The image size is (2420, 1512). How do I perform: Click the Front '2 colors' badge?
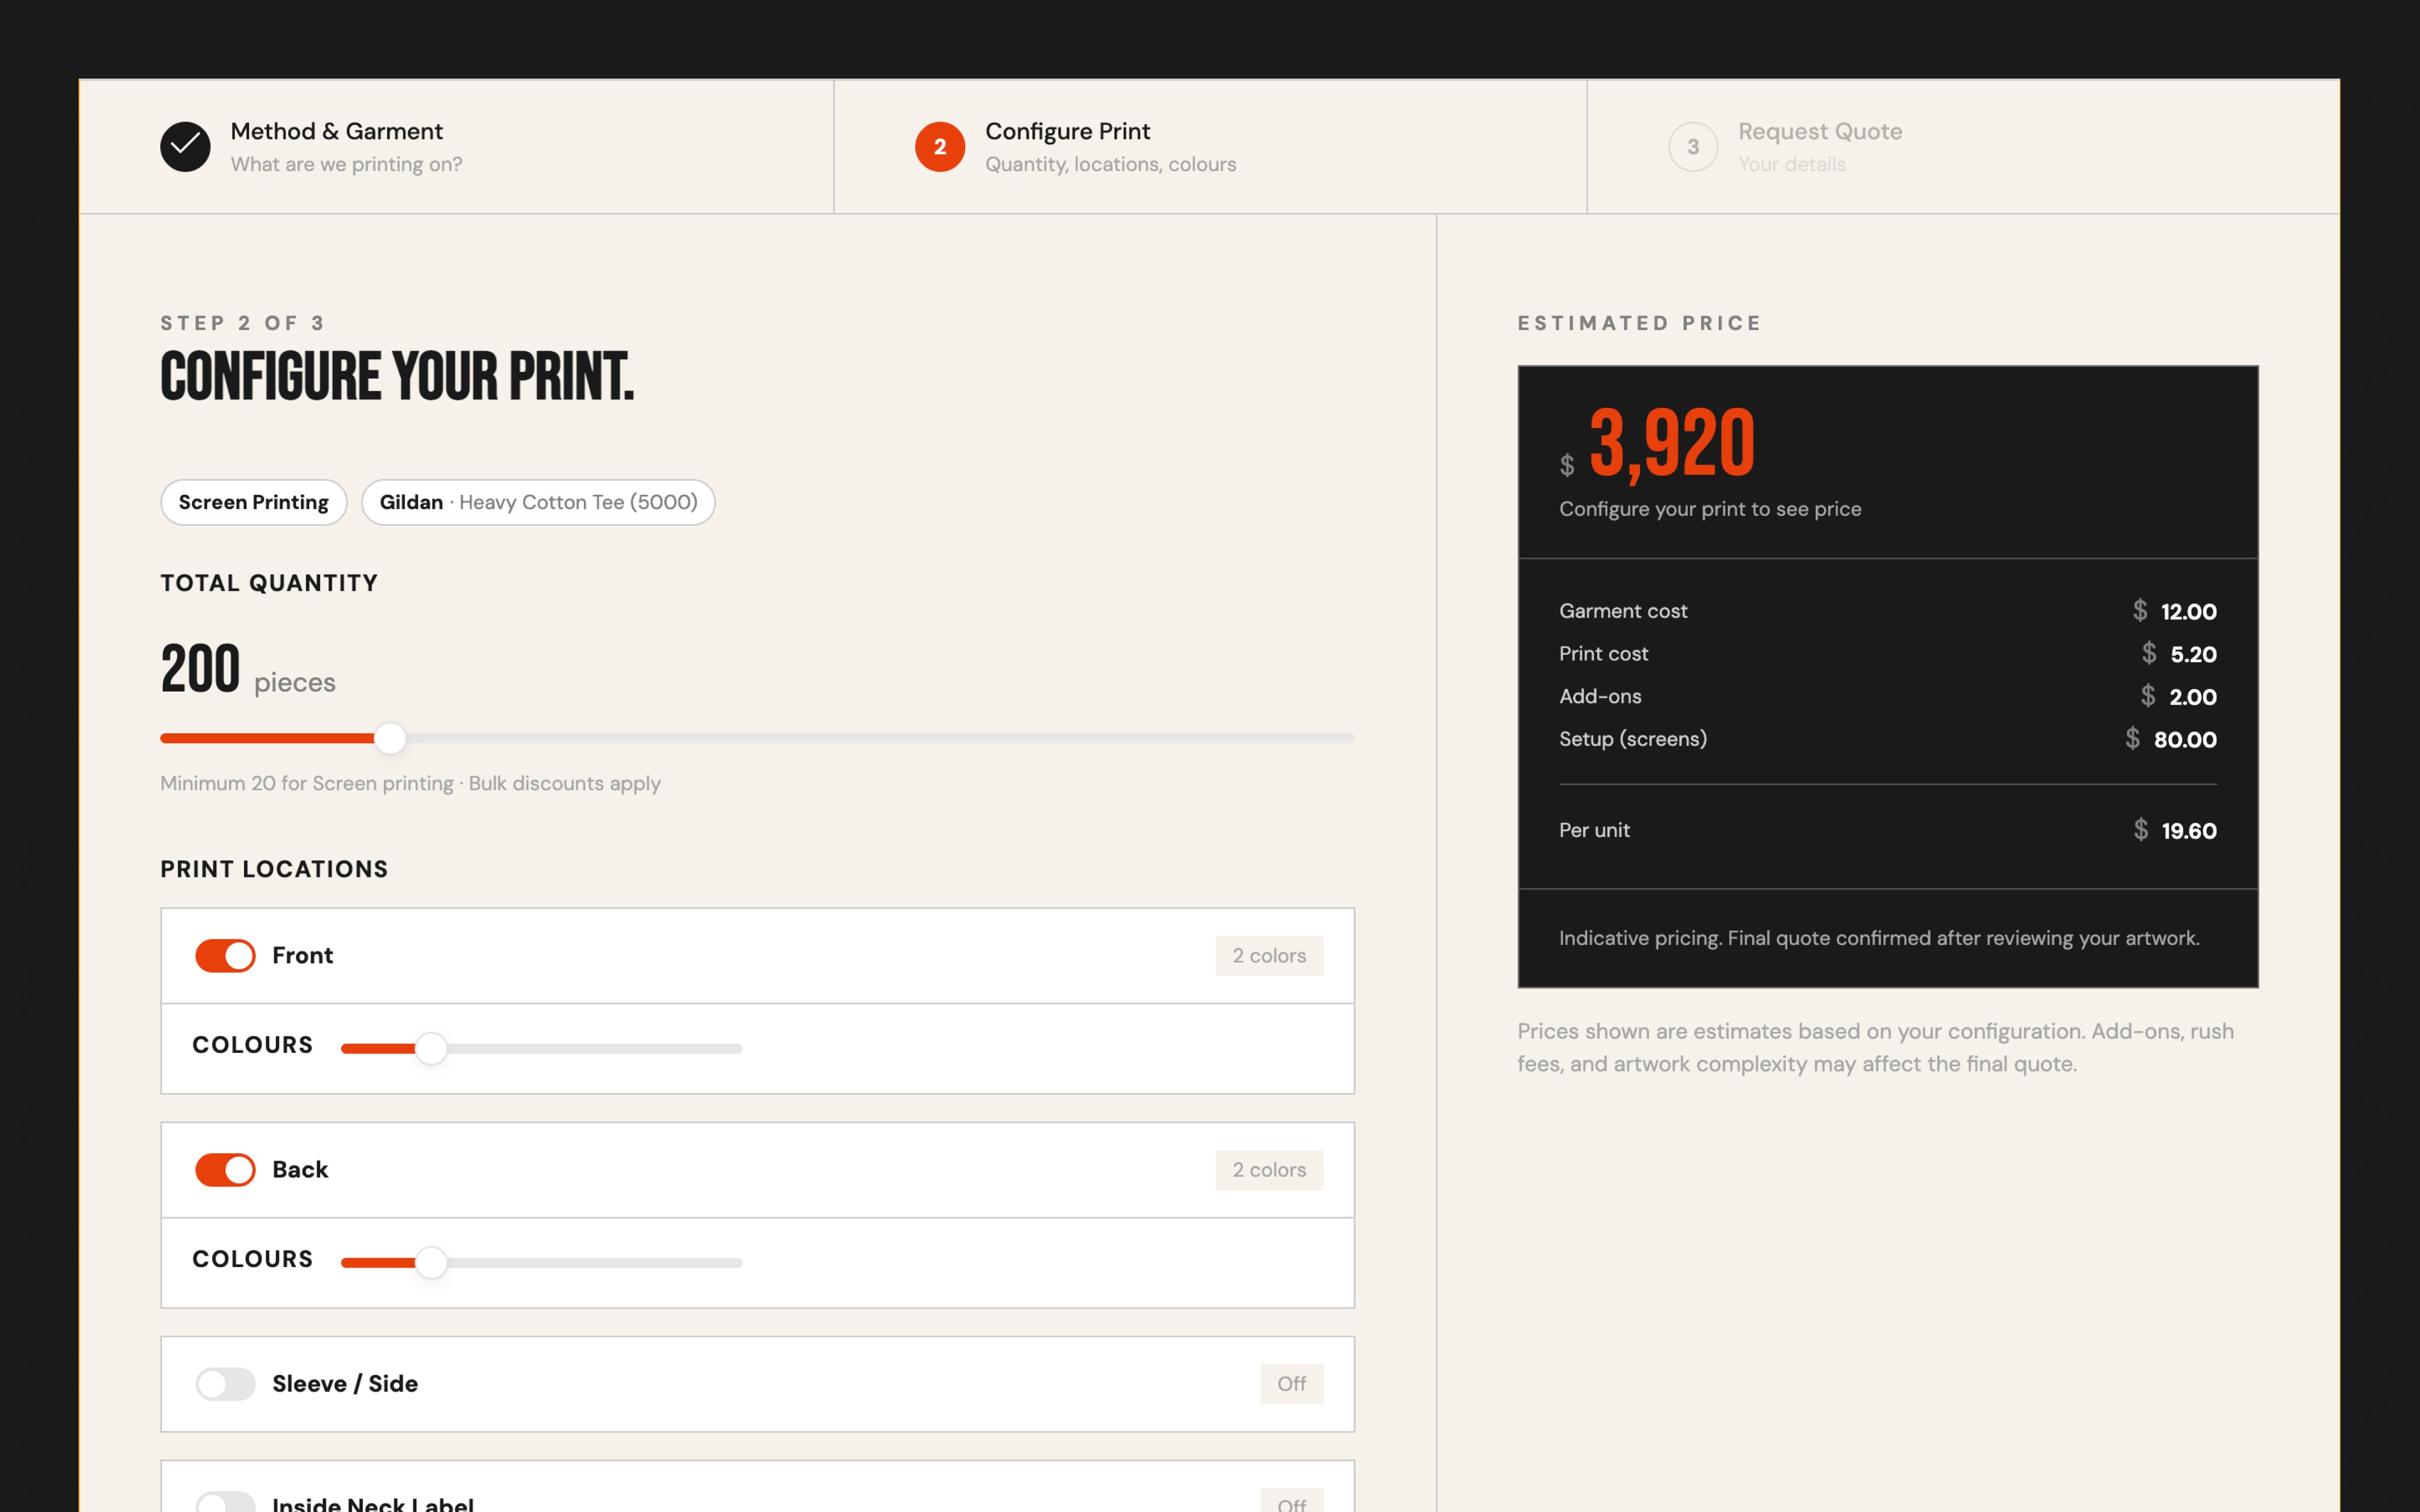[1269, 956]
